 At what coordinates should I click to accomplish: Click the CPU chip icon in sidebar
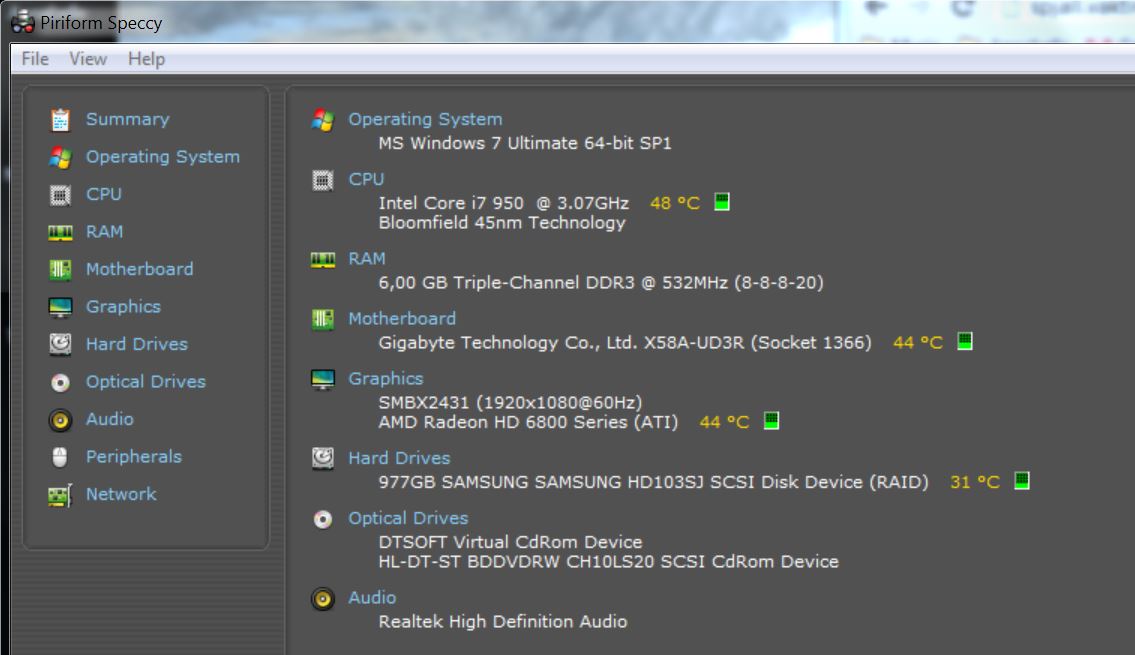pos(60,195)
